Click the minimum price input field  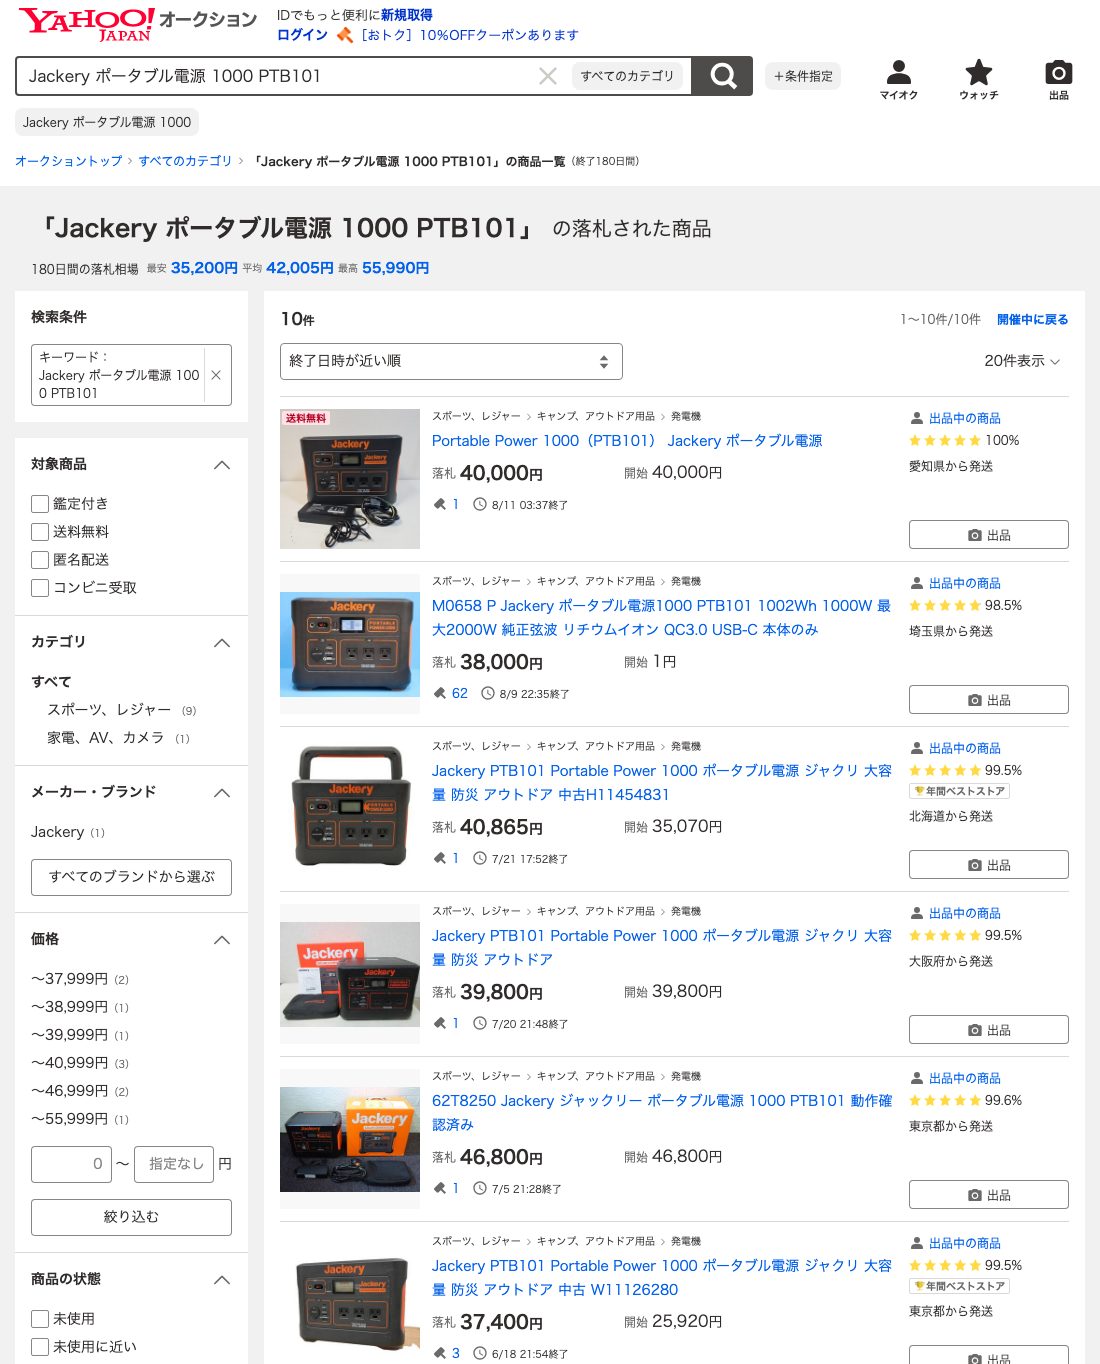71,1164
